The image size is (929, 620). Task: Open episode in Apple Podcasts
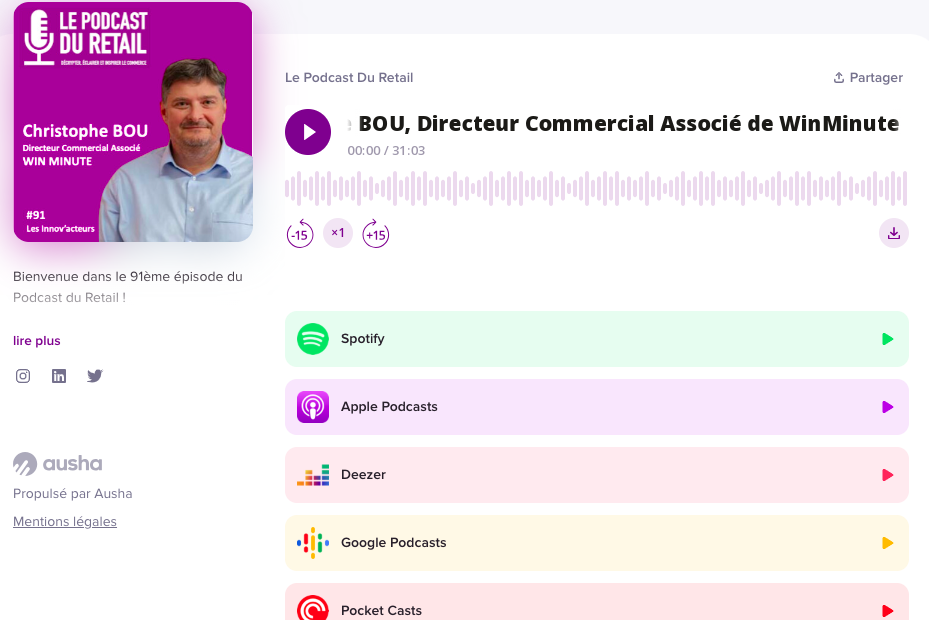coord(596,407)
